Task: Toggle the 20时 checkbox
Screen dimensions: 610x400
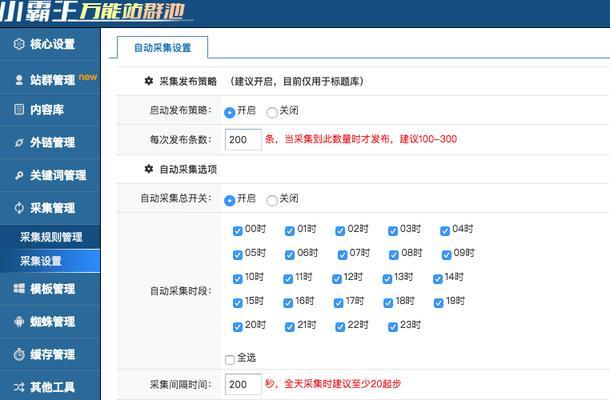Action: (x=237, y=327)
